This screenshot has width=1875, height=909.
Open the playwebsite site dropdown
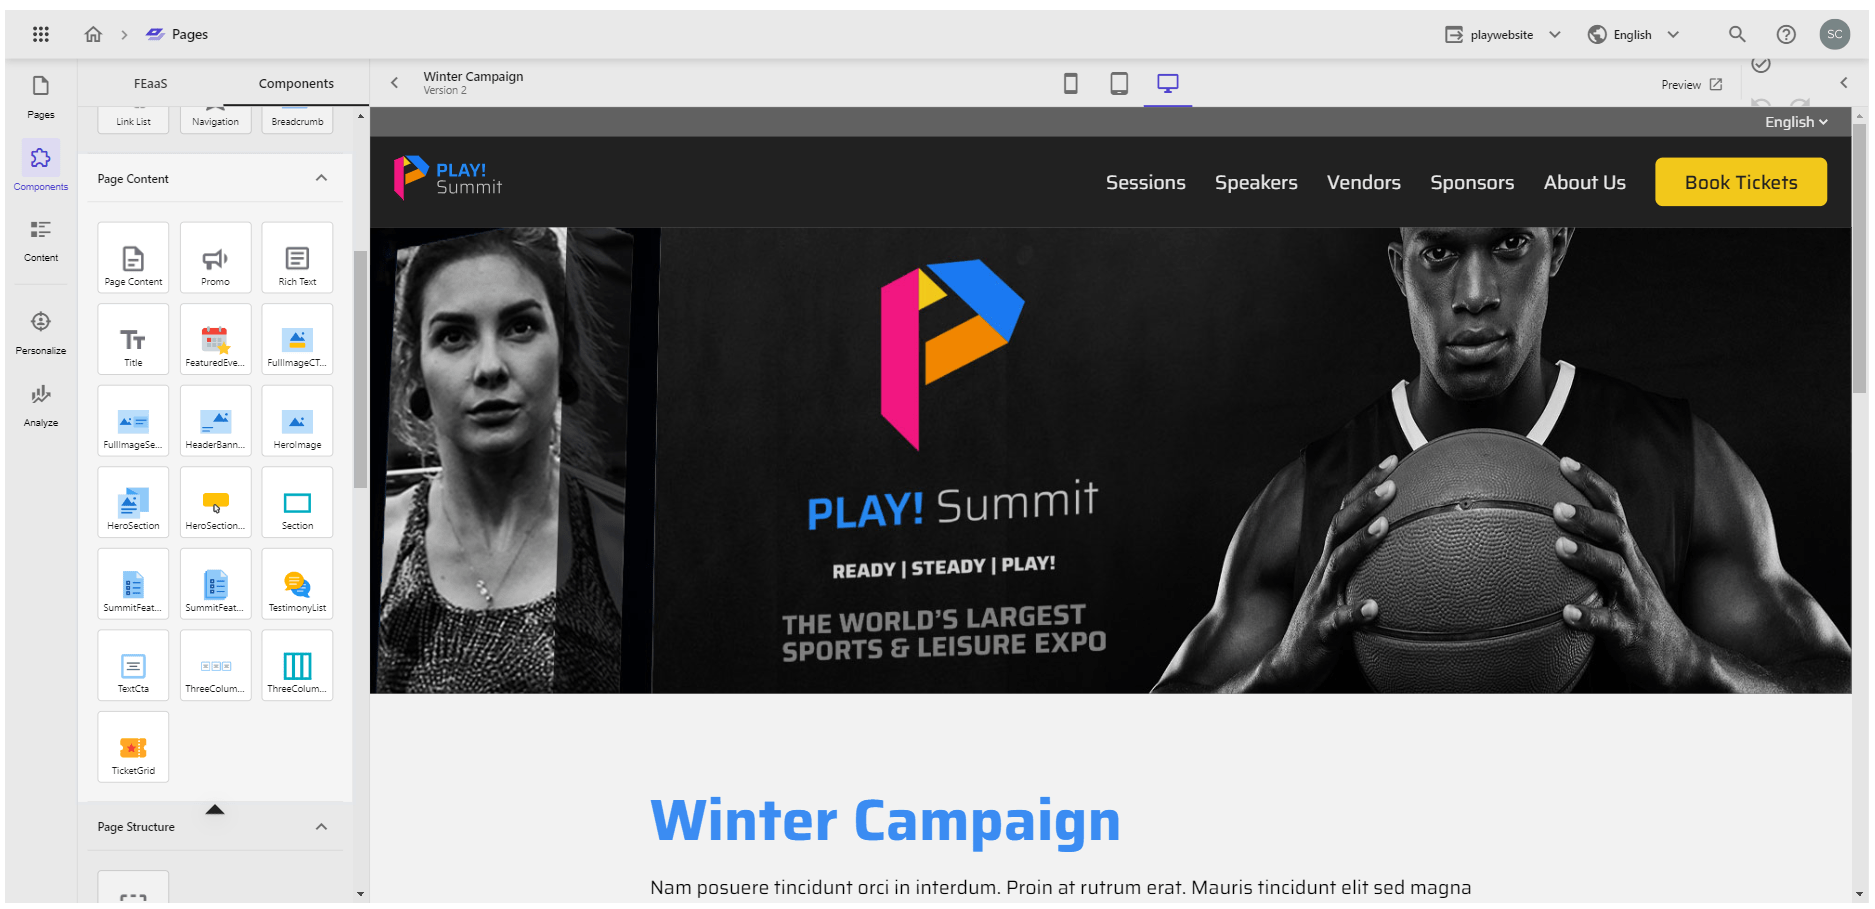click(x=1502, y=35)
